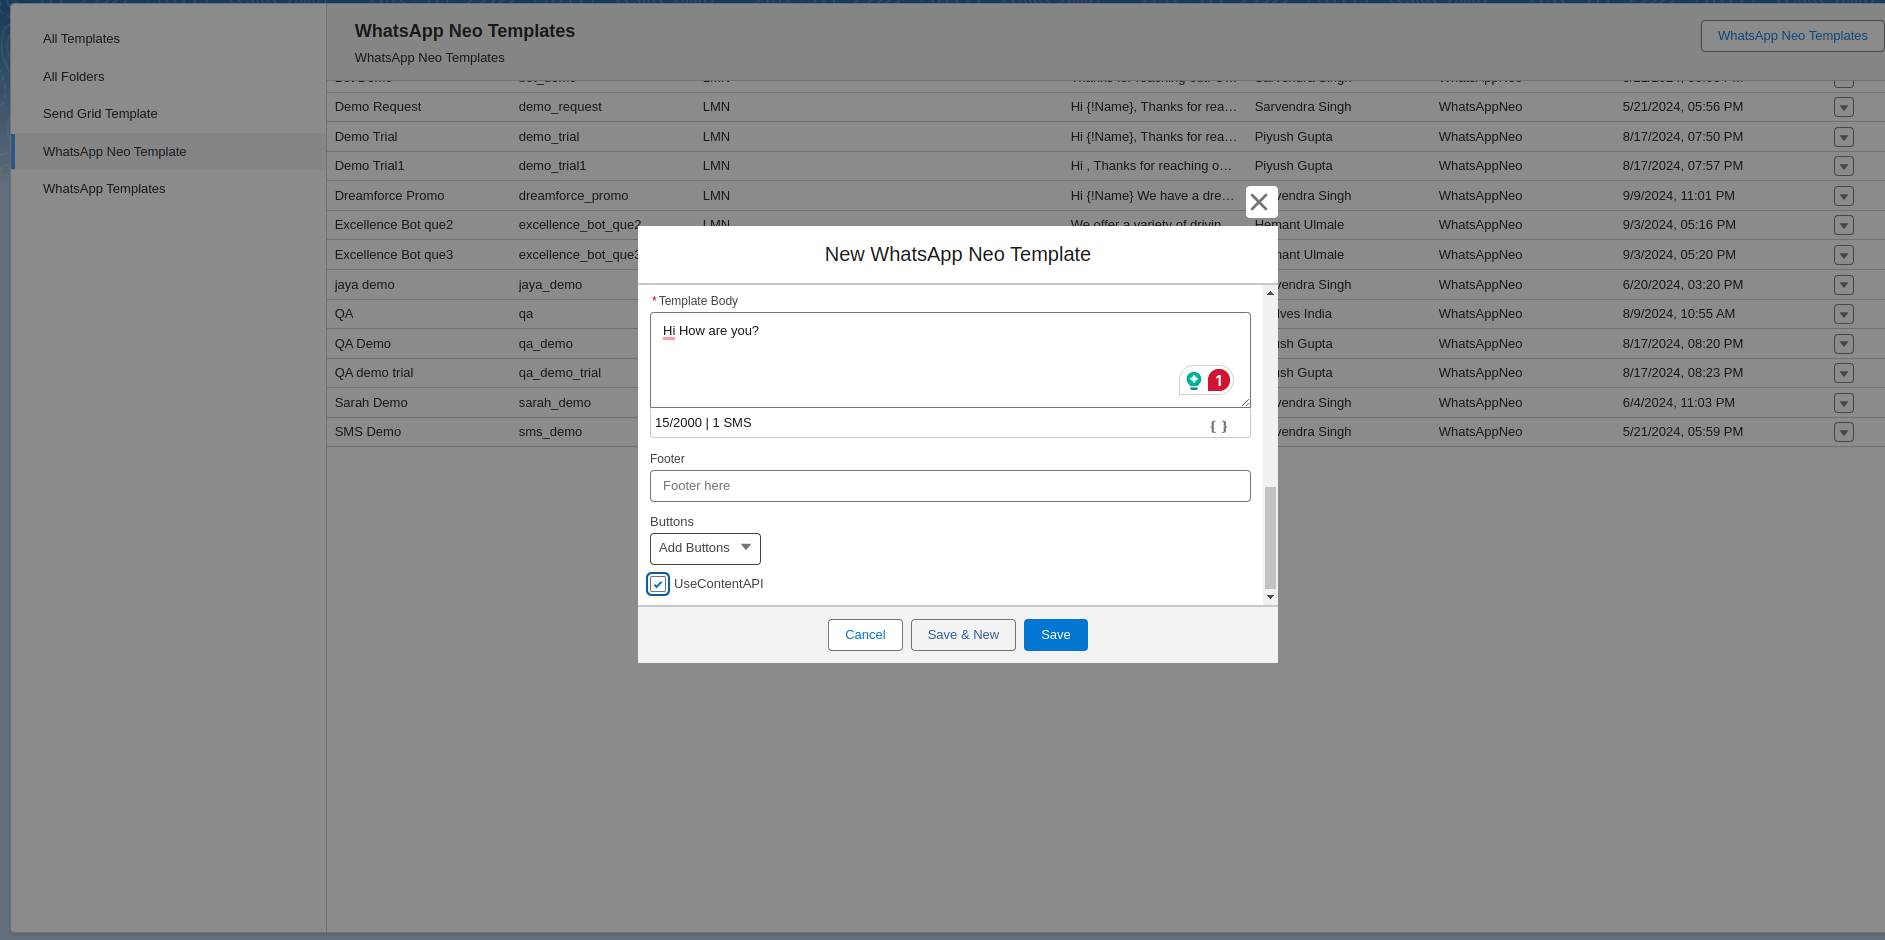1885x940 pixels.
Task: Open row actions for jaya demo
Action: 1844,285
